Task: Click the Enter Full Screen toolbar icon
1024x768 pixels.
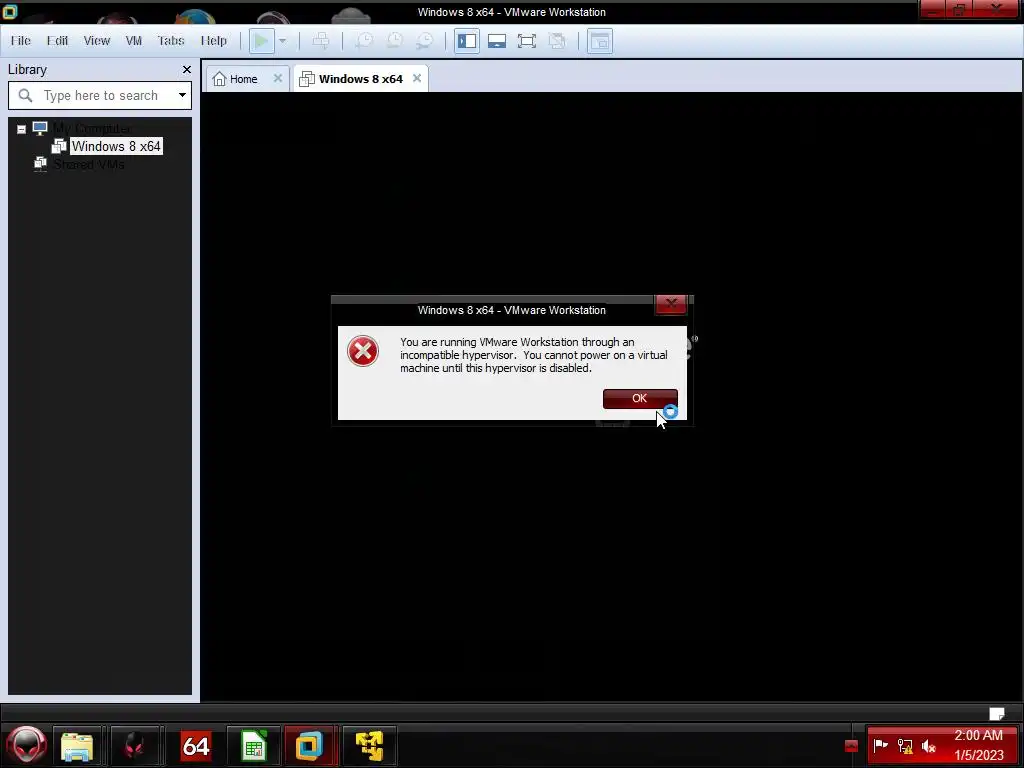Action: 527,40
